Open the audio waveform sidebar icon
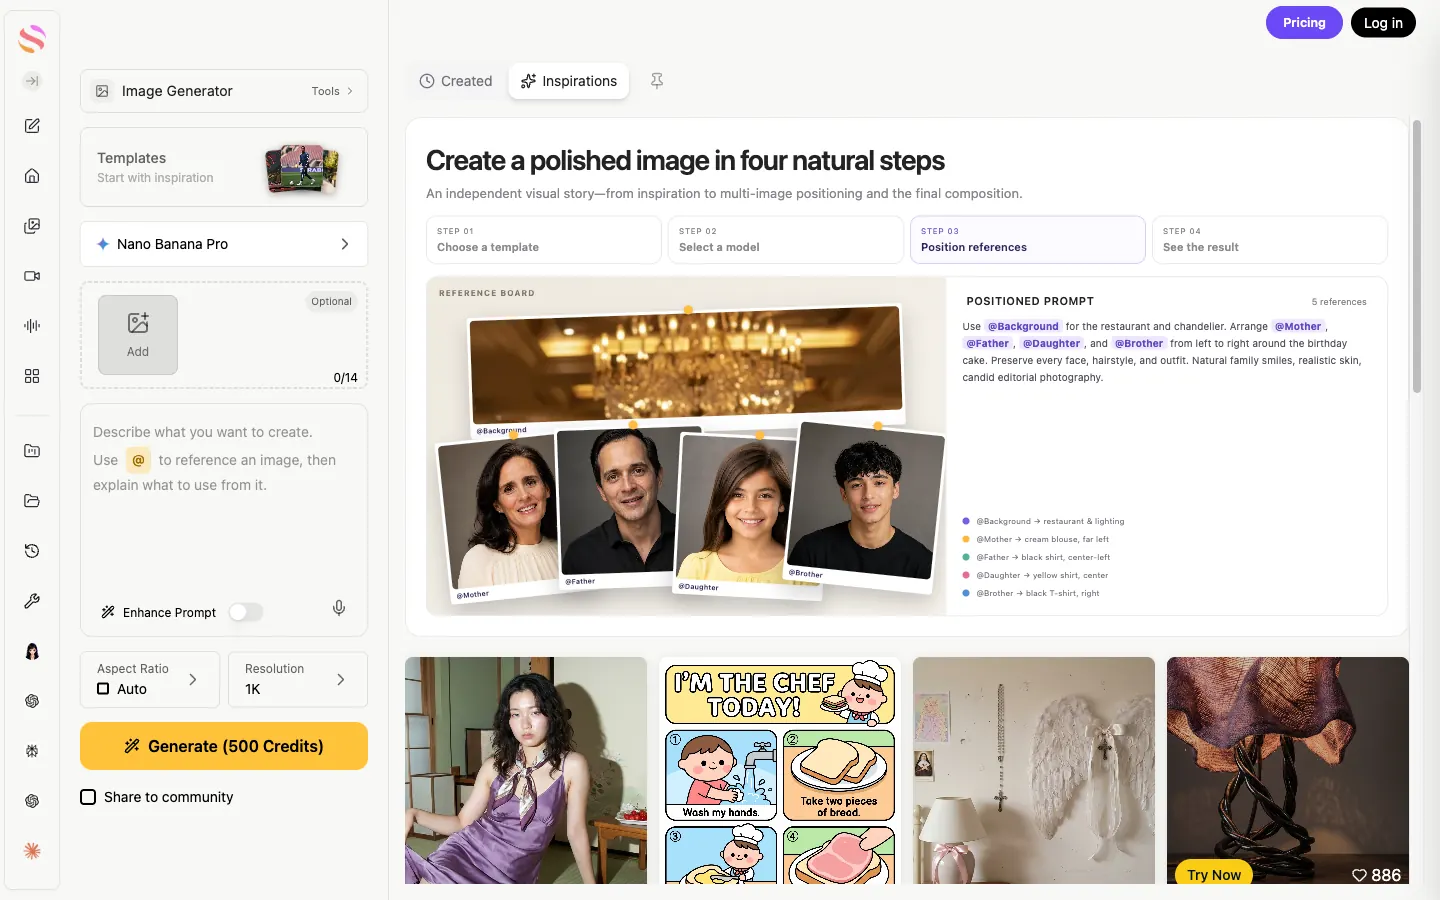The width and height of the screenshot is (1440, 900). pos(32,326)
